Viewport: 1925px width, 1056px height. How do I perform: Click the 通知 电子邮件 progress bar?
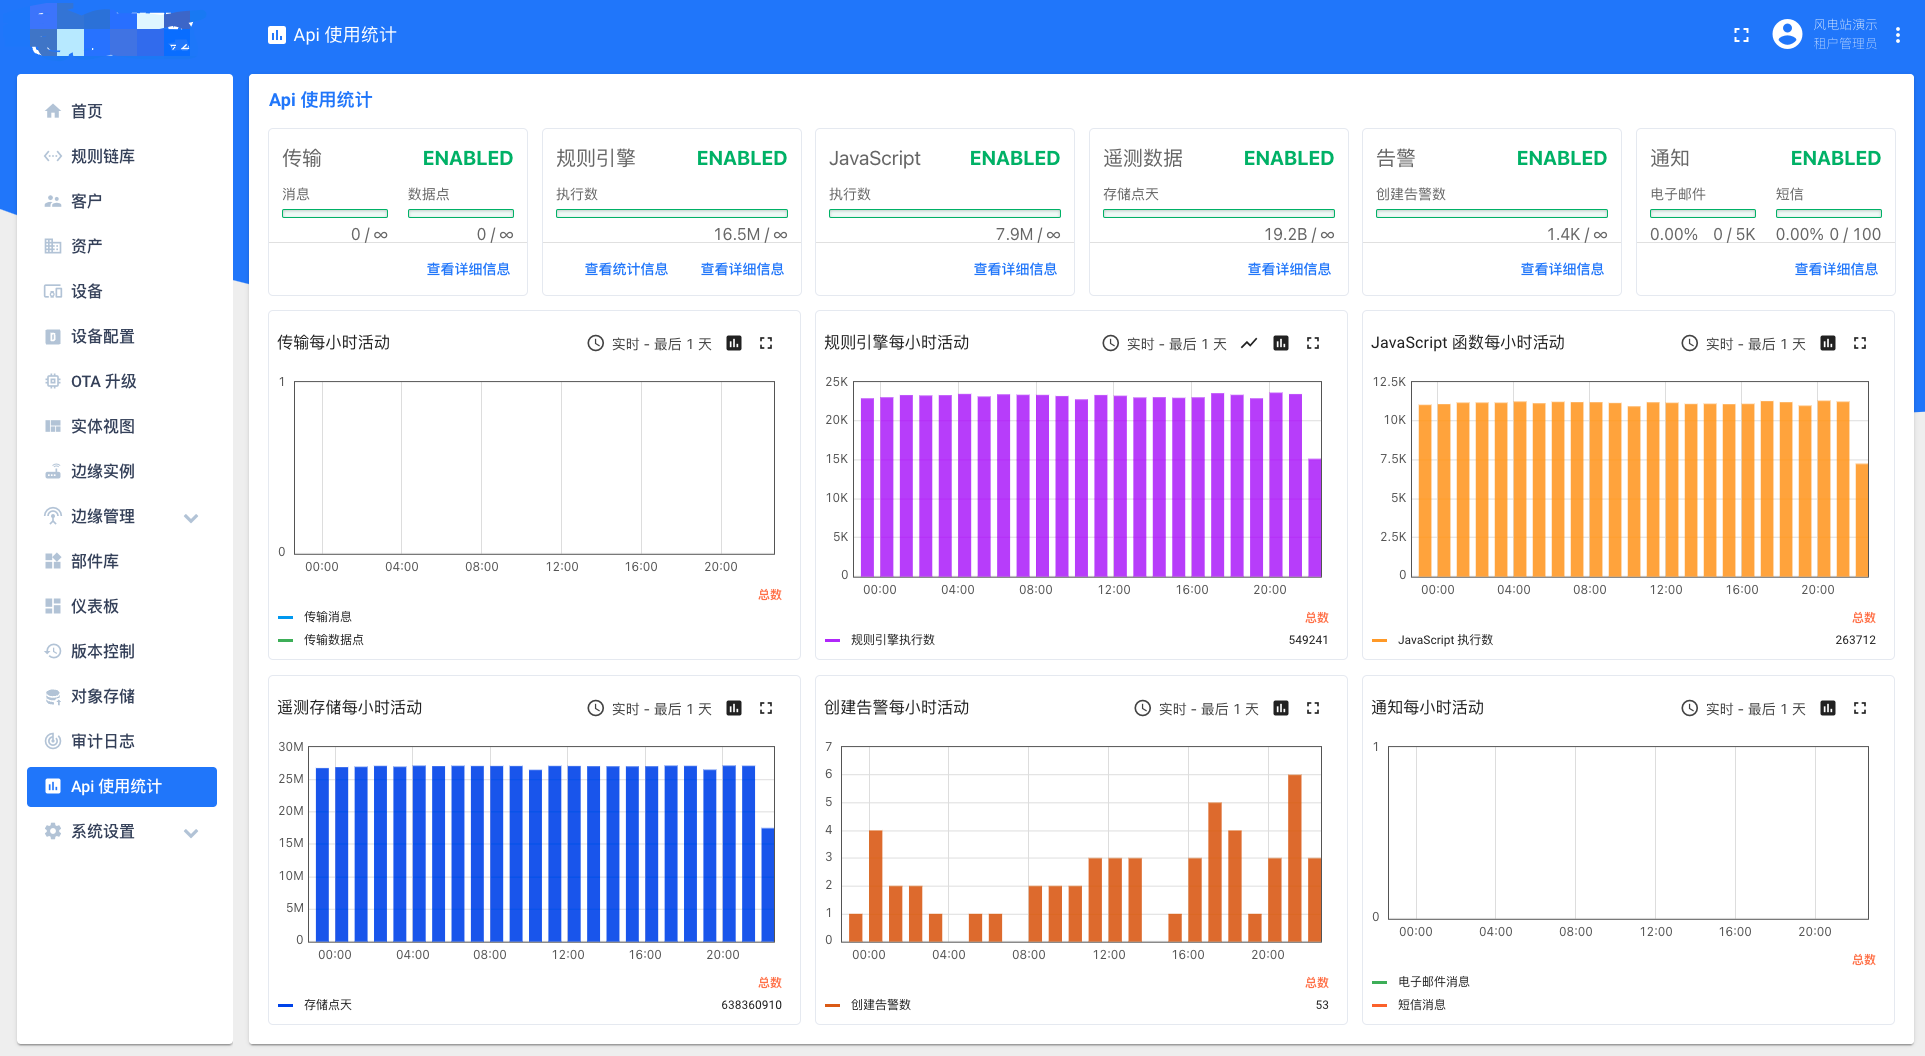(x=1703, y=213)
